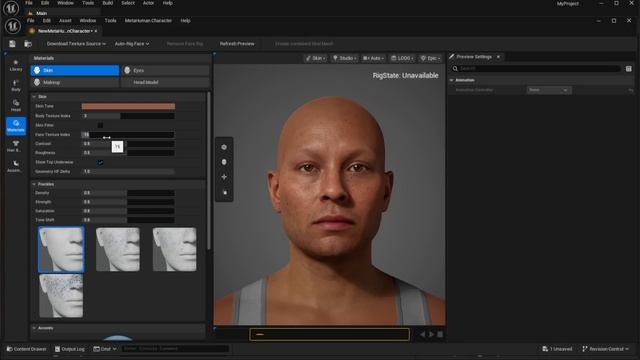The image size is (640, 360).
Task: Click the Skin Tone color bar
Action: click(x=128, y=106)
